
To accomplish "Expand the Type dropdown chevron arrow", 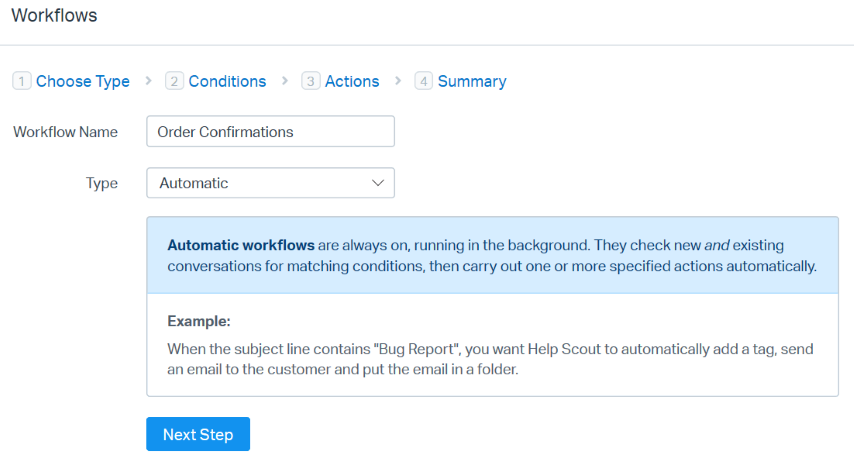I will pos(378,183).
